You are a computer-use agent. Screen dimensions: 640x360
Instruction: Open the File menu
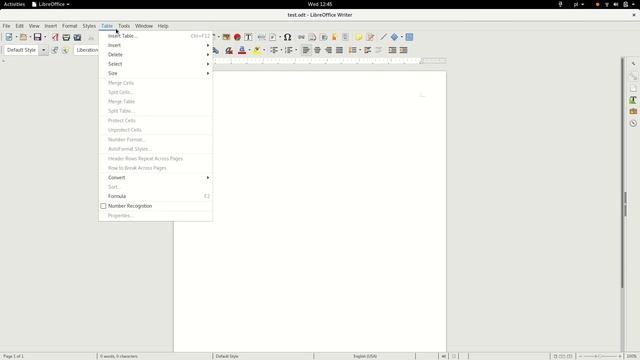(x=7, y=26)
